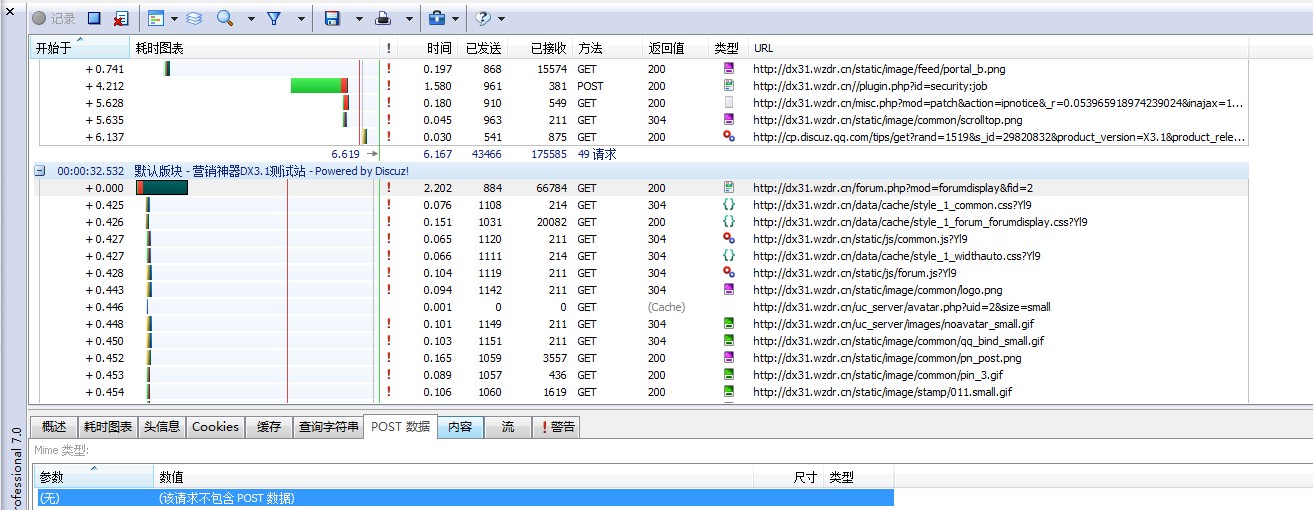Select the (该请求不包含 POST 数据) row
Screen dimensions: 1313x510
pos(464,497)
